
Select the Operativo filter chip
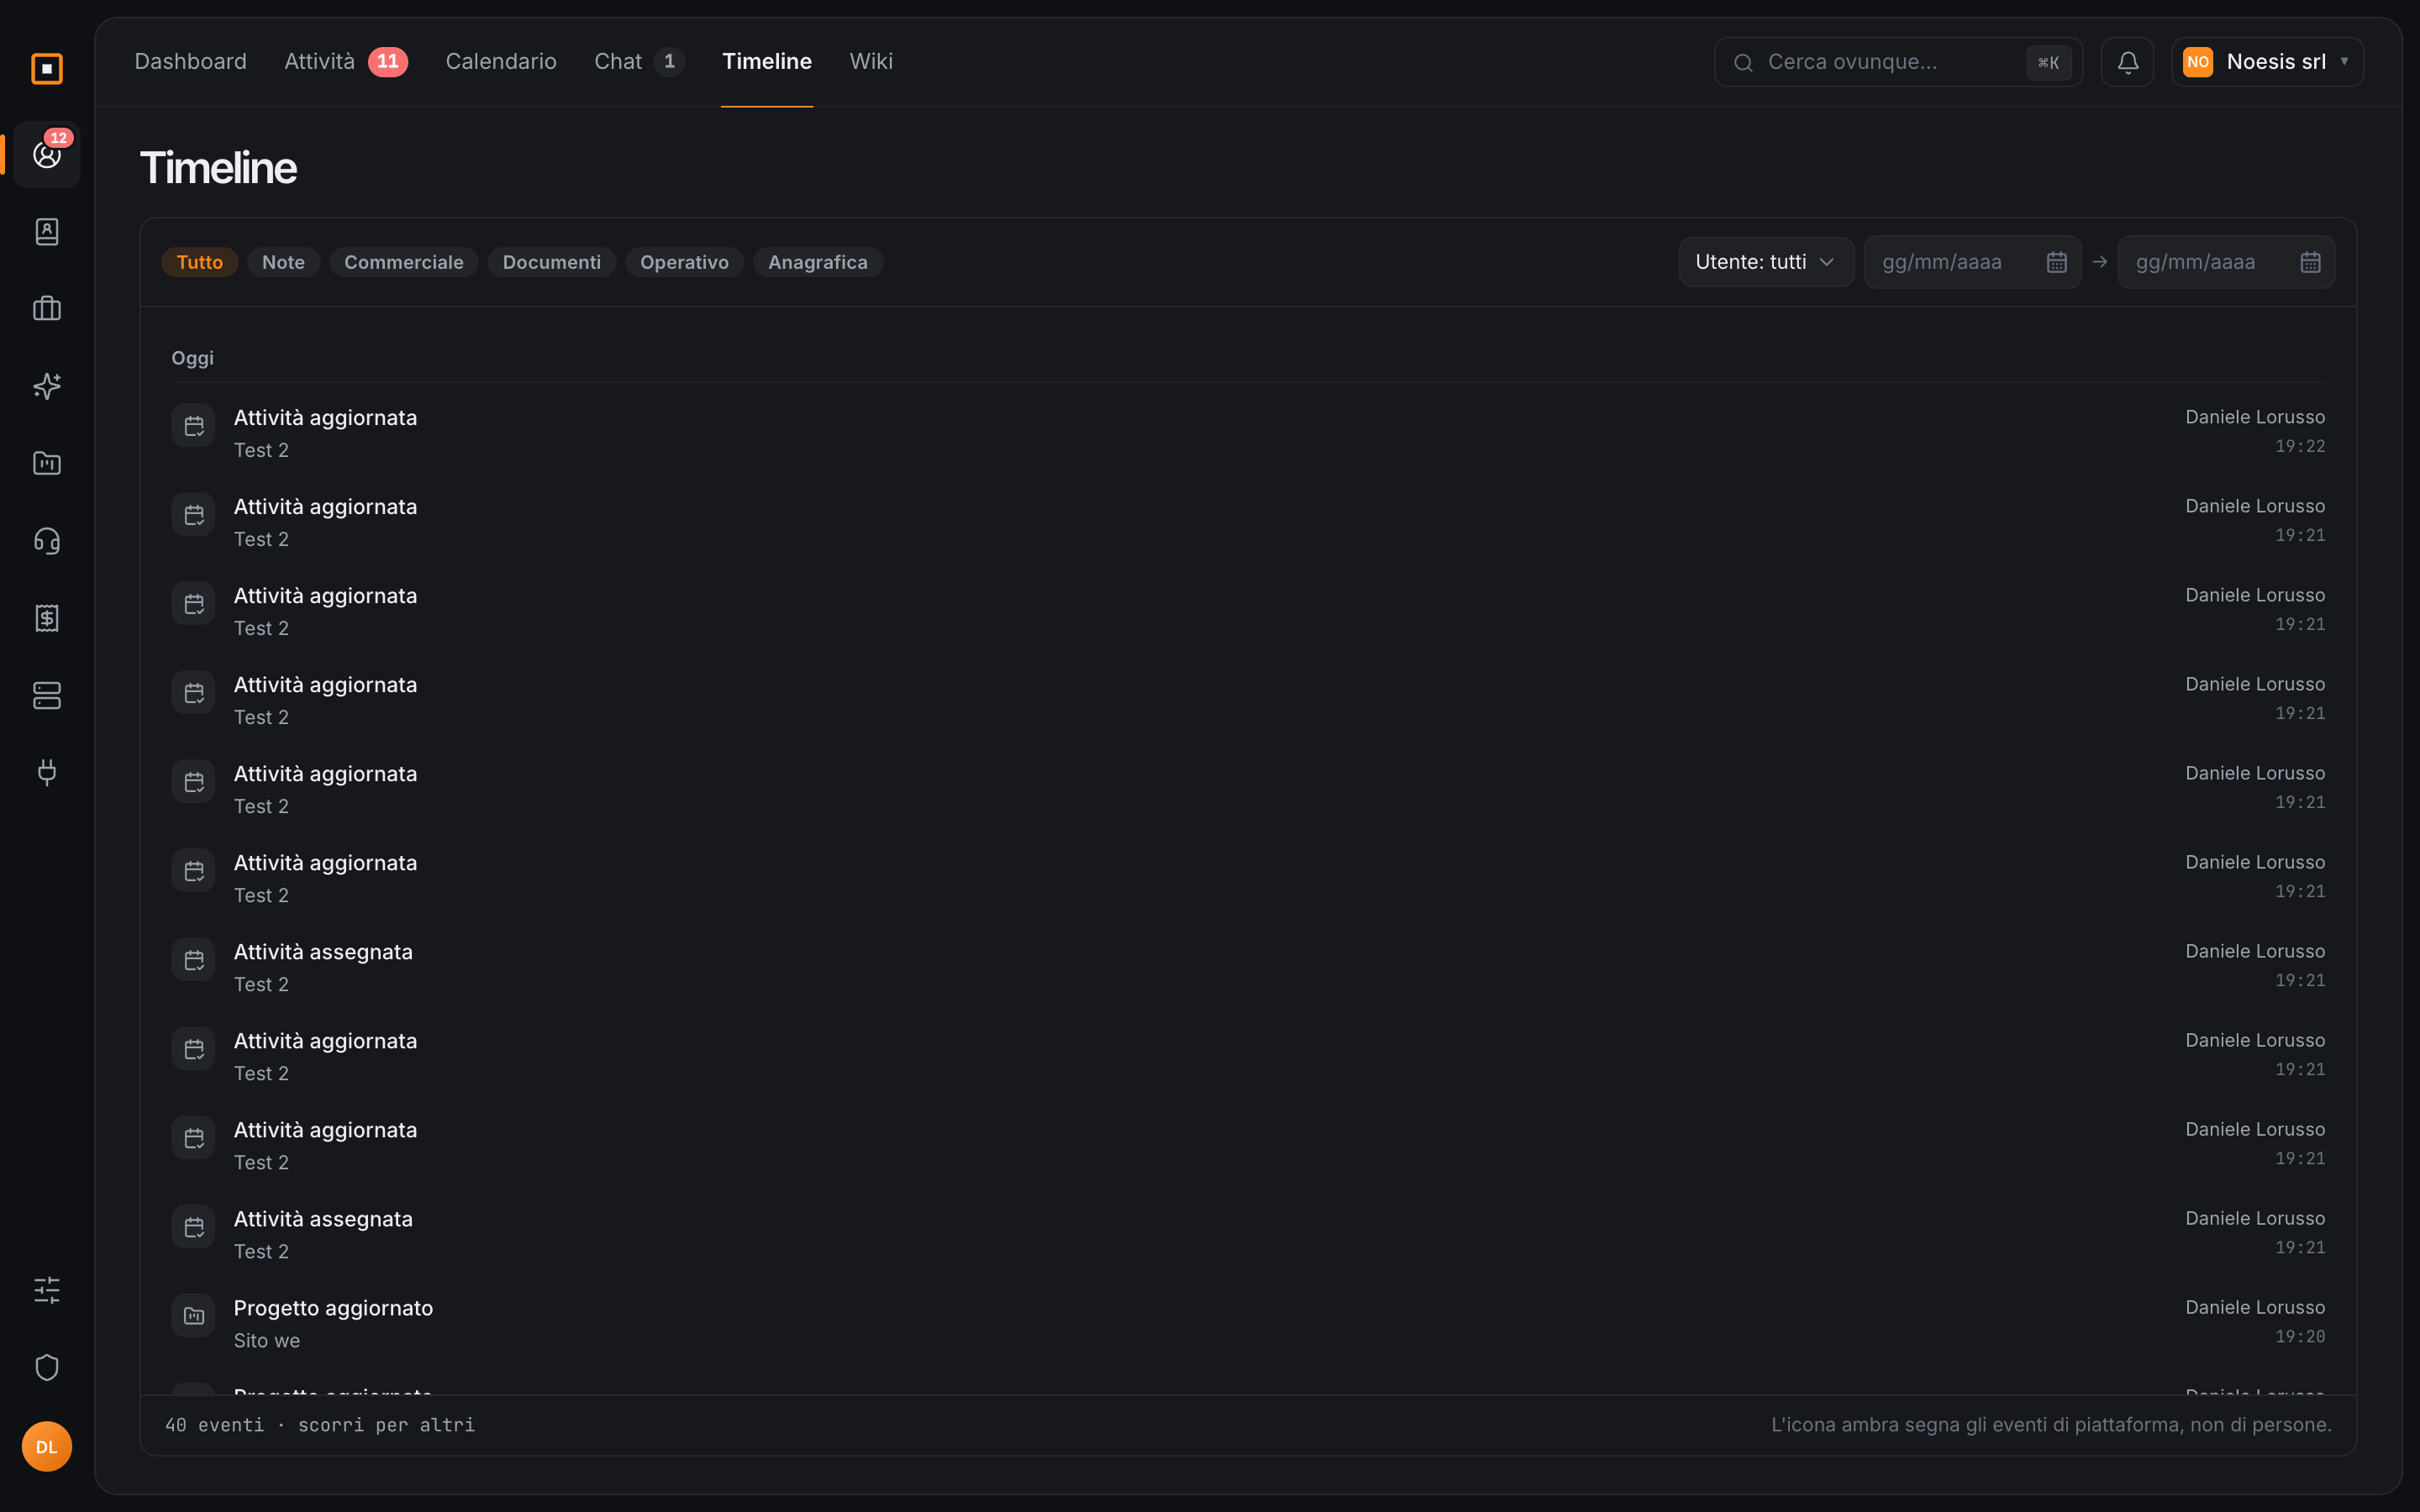tap(684, 262)
